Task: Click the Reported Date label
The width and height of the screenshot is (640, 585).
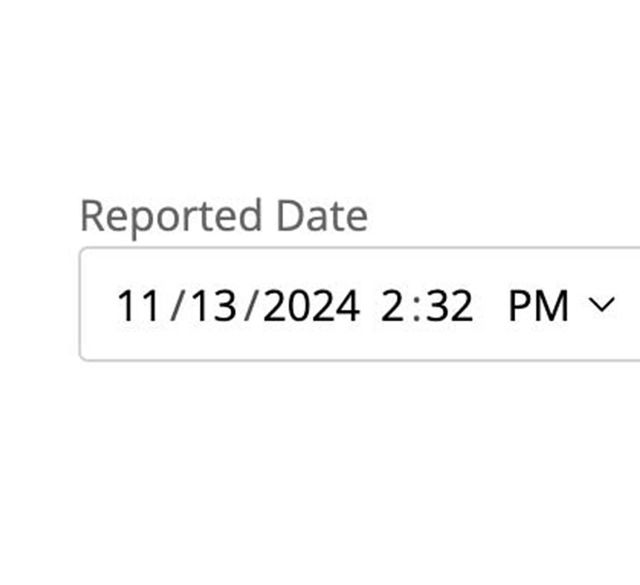Action: [x=223, y=216]
